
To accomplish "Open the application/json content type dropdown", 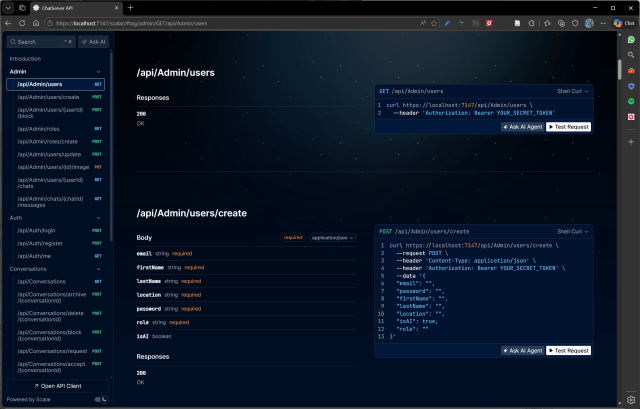I will 332,238.
